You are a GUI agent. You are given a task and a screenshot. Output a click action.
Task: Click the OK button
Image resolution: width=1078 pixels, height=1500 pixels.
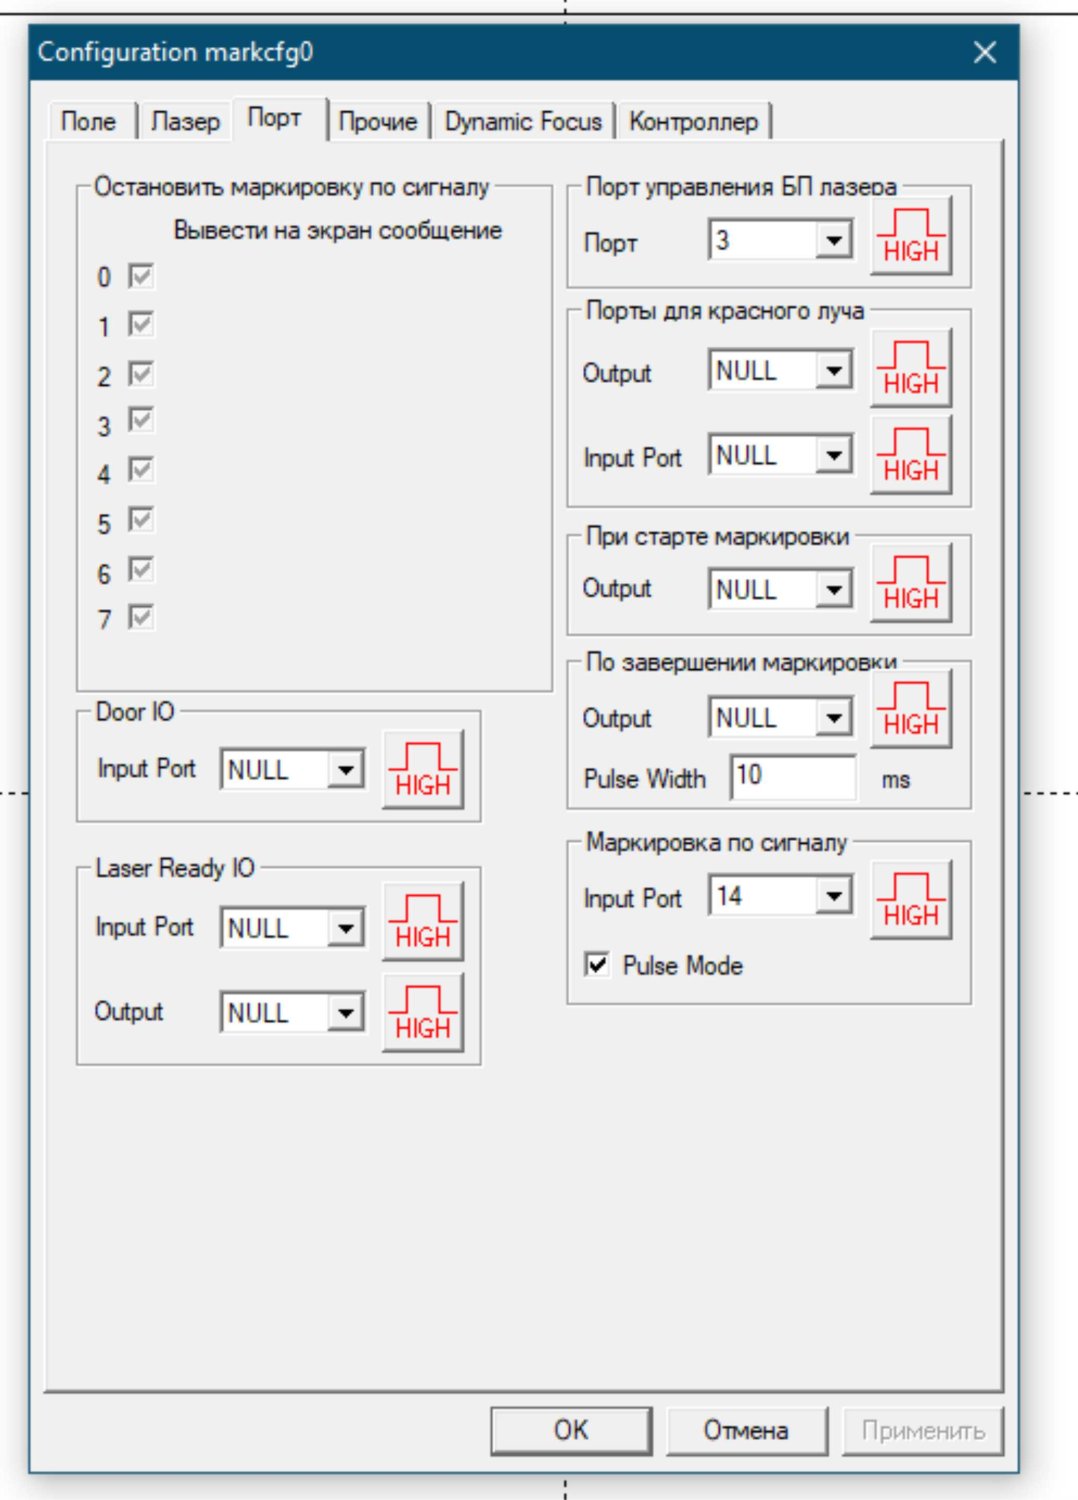[571, 1430]
